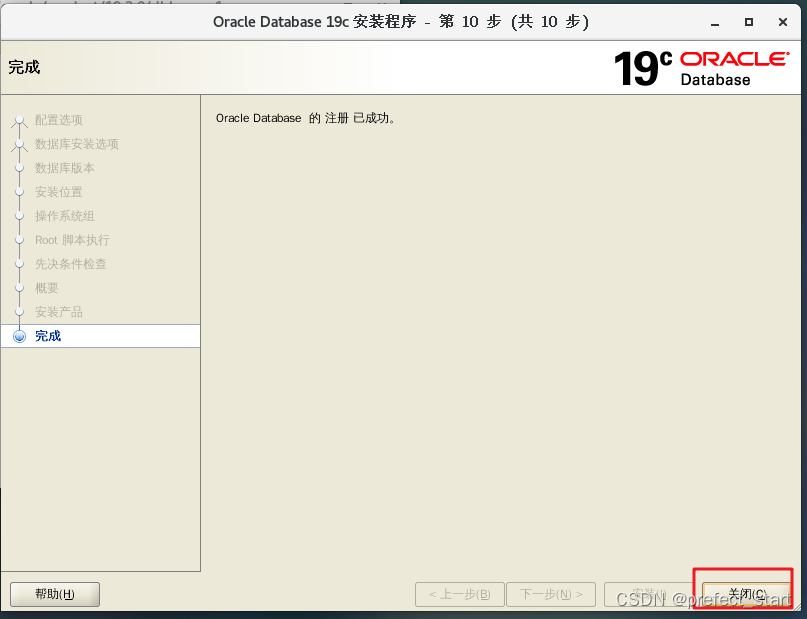The height and width of the screenshot is (619, 807).
Task: Select the highlighted 完成 step
Action: pyautogui.click(x=101, y=336)
